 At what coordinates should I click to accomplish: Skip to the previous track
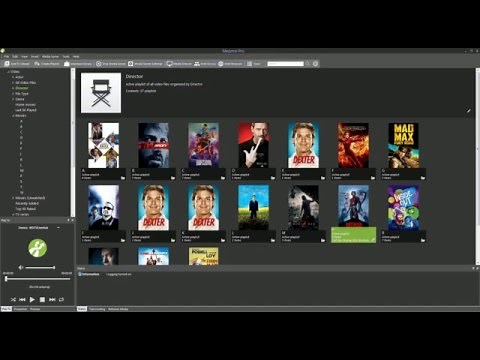point(22,299)
